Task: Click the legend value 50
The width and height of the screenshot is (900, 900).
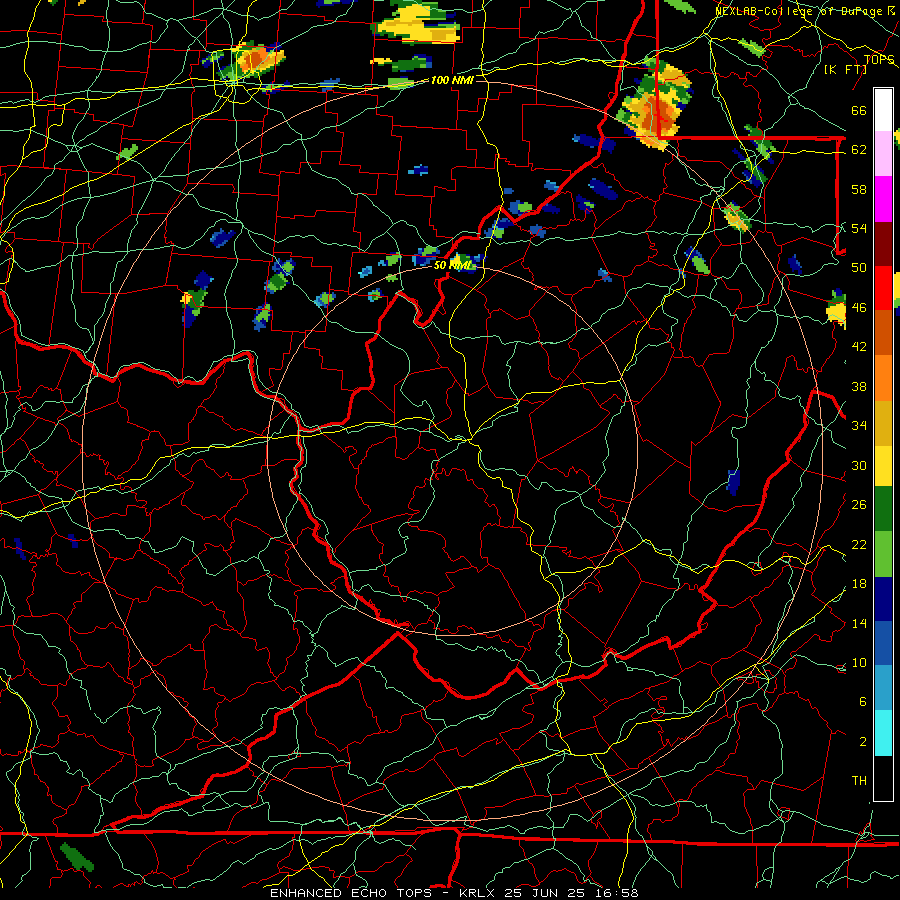Action: (859, 268)
